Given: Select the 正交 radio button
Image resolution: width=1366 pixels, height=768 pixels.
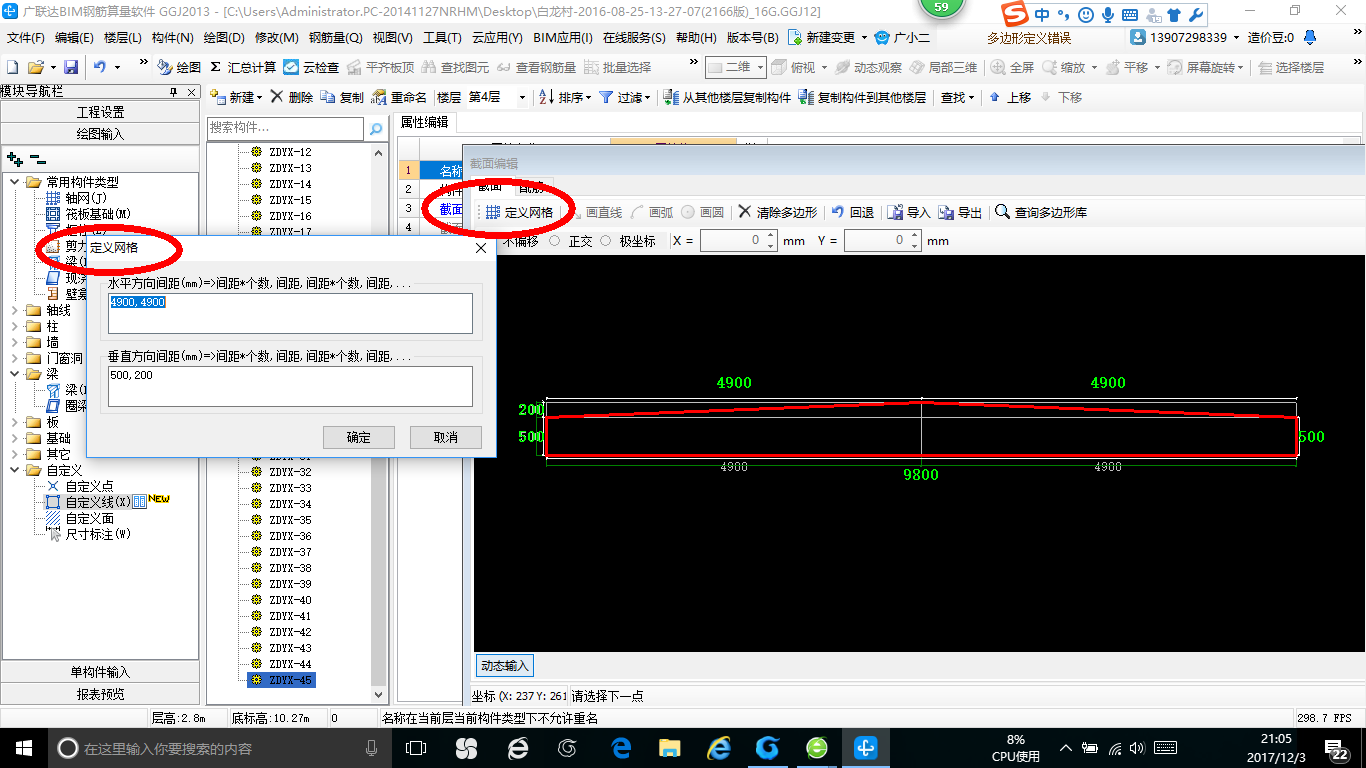Looking at the screenshot, I should [x=555, y=241].
